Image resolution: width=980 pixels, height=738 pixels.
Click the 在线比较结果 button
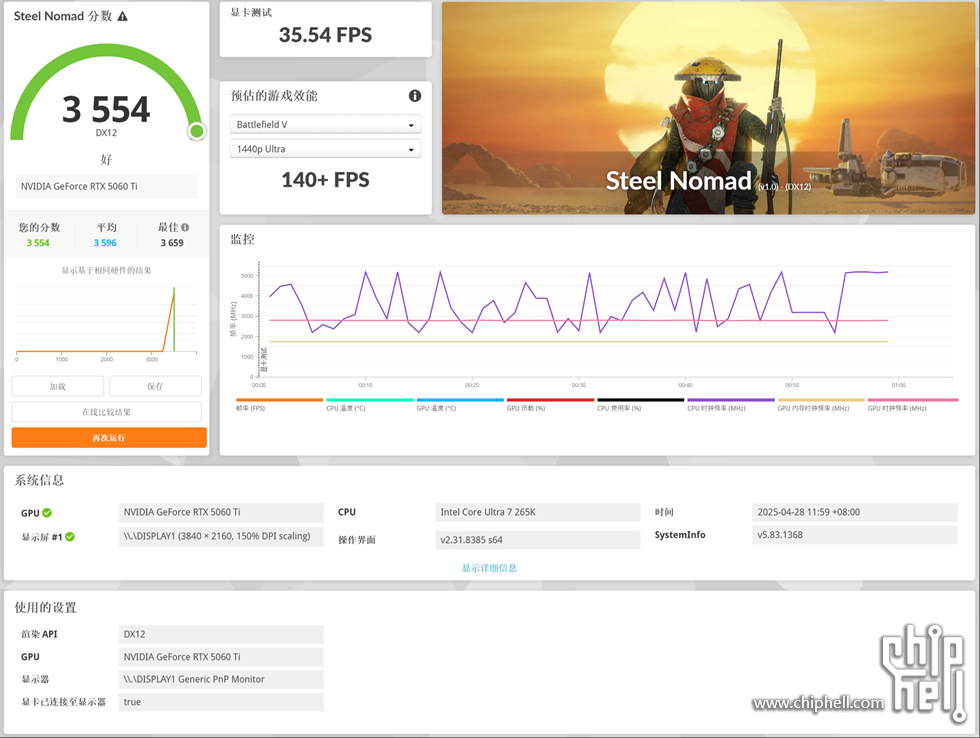pos(106,412)
